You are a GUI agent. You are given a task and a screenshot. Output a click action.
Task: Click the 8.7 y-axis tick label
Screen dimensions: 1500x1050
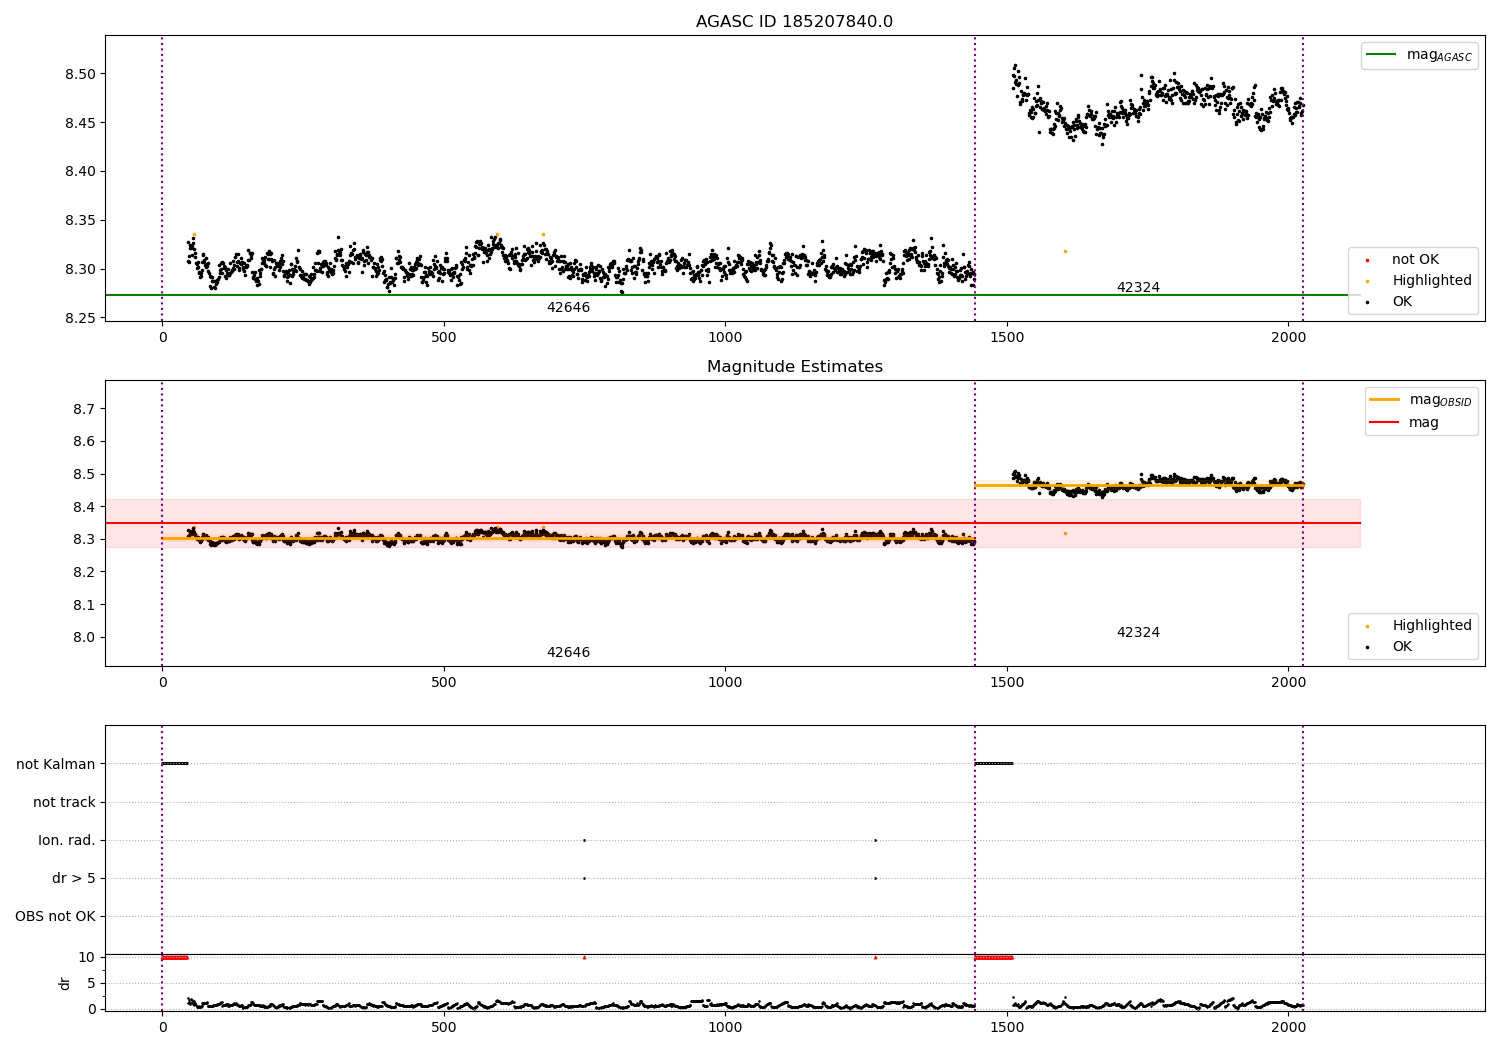(84, 410)
